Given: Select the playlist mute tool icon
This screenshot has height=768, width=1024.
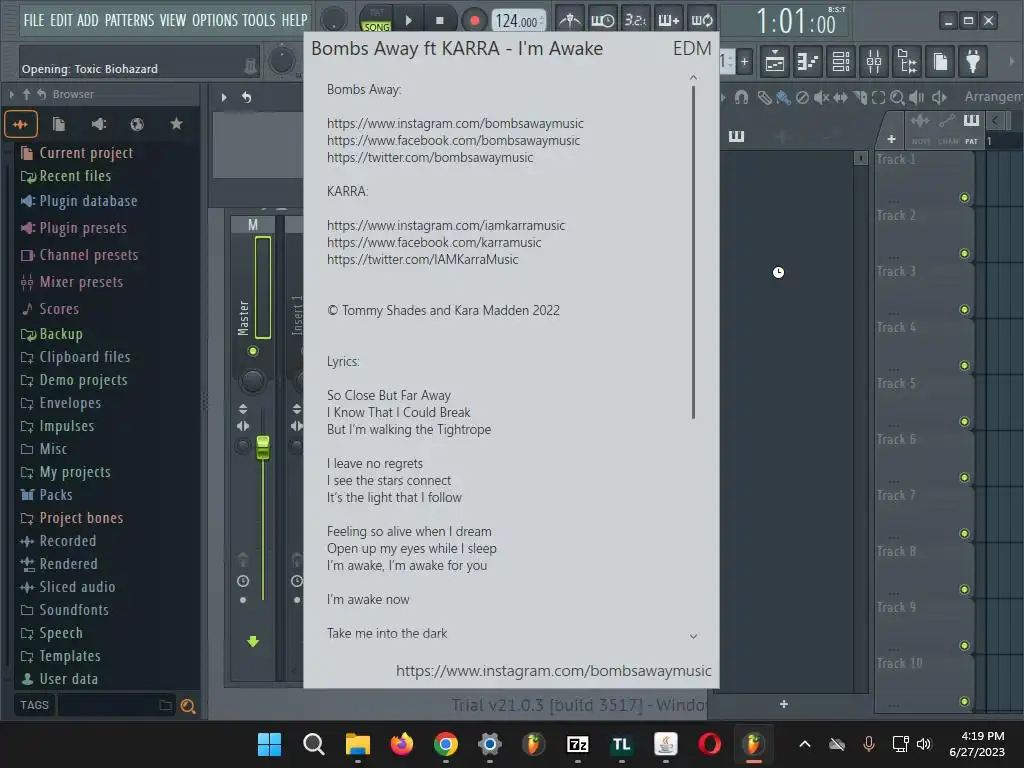Looking at the screenshot, I should pyautogui.click(x=822, y=97).
